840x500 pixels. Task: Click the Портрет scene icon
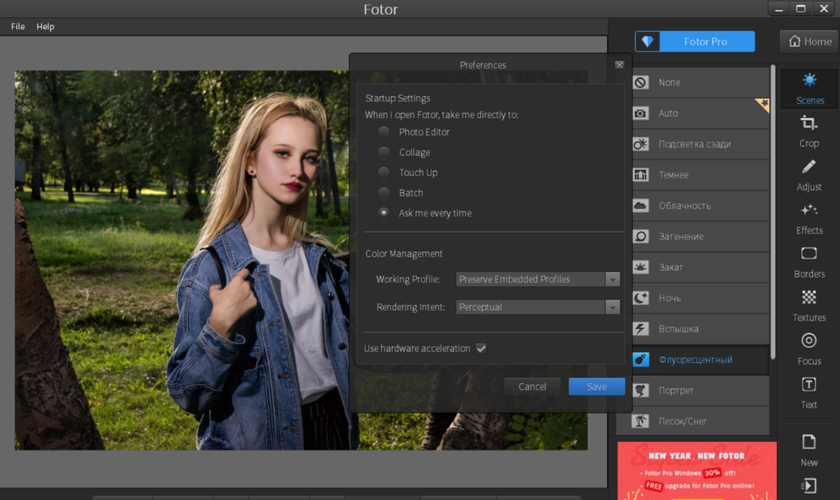coord(641,390)
